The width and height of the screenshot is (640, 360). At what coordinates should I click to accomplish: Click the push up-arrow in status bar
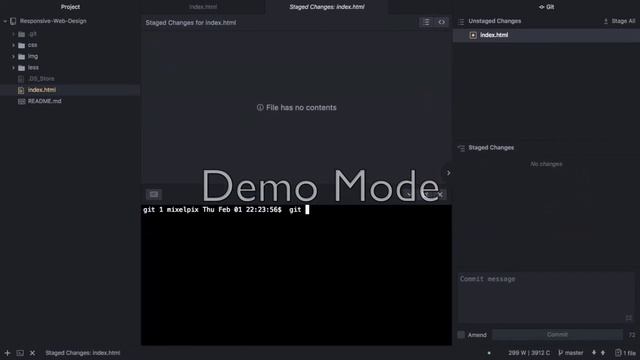click(603, 353)
